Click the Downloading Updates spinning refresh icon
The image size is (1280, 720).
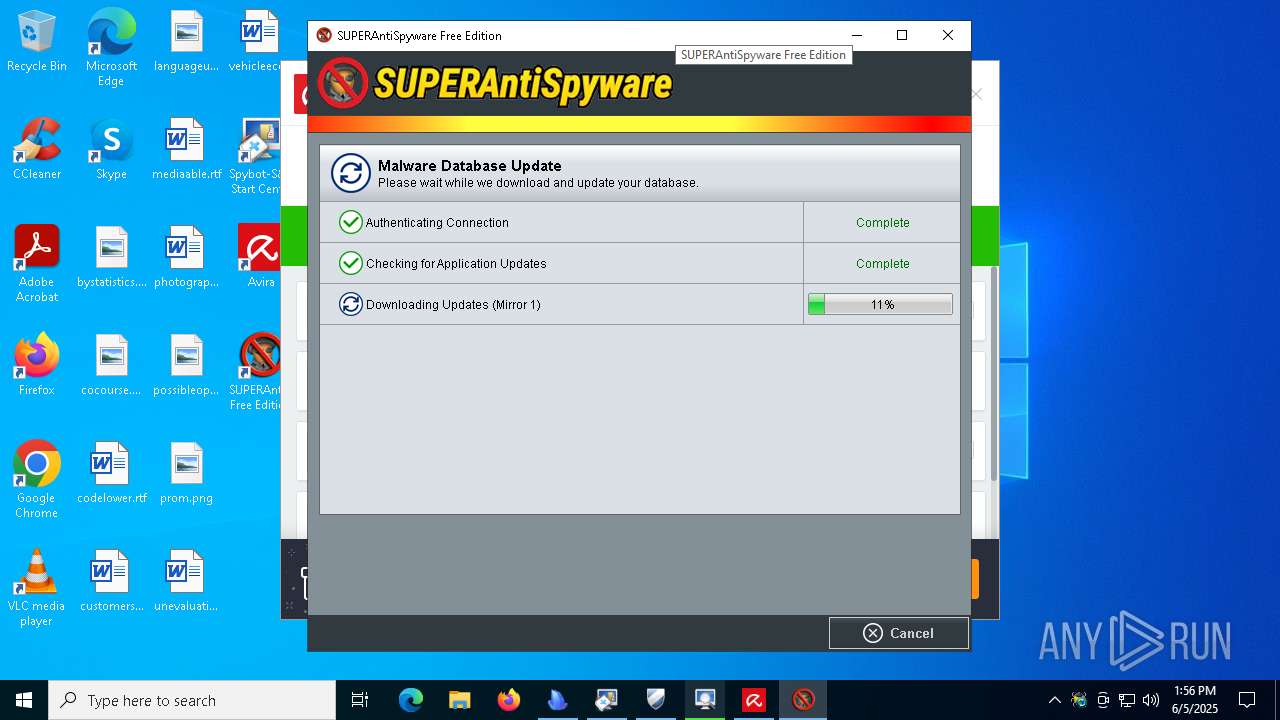pos(350,304)
